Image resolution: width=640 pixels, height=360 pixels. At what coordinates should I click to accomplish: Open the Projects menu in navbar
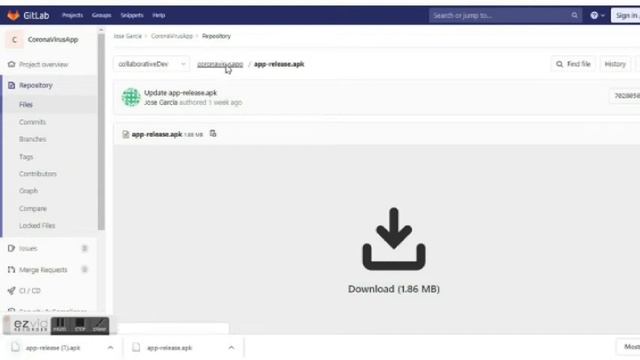[72, 15]
